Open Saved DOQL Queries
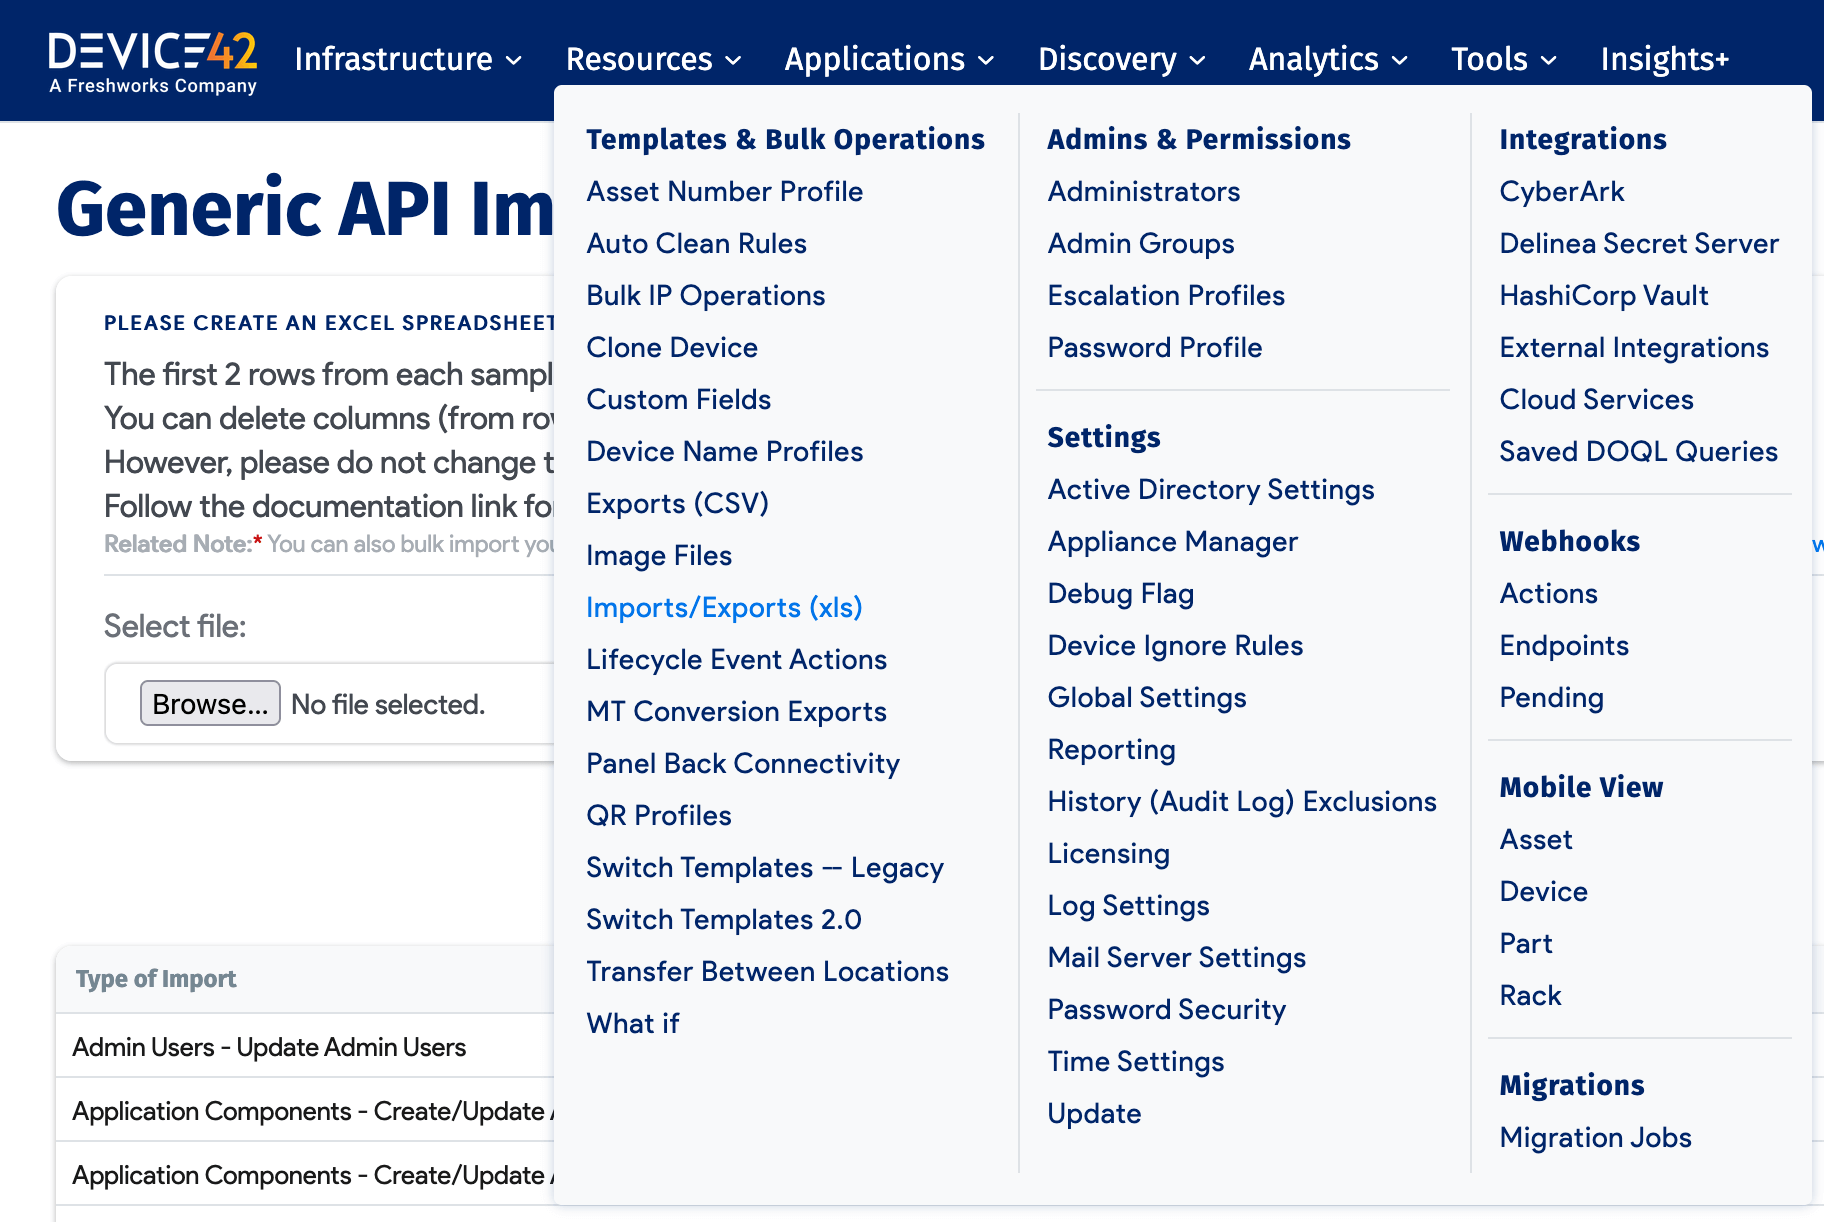 tap(1638, 452)
